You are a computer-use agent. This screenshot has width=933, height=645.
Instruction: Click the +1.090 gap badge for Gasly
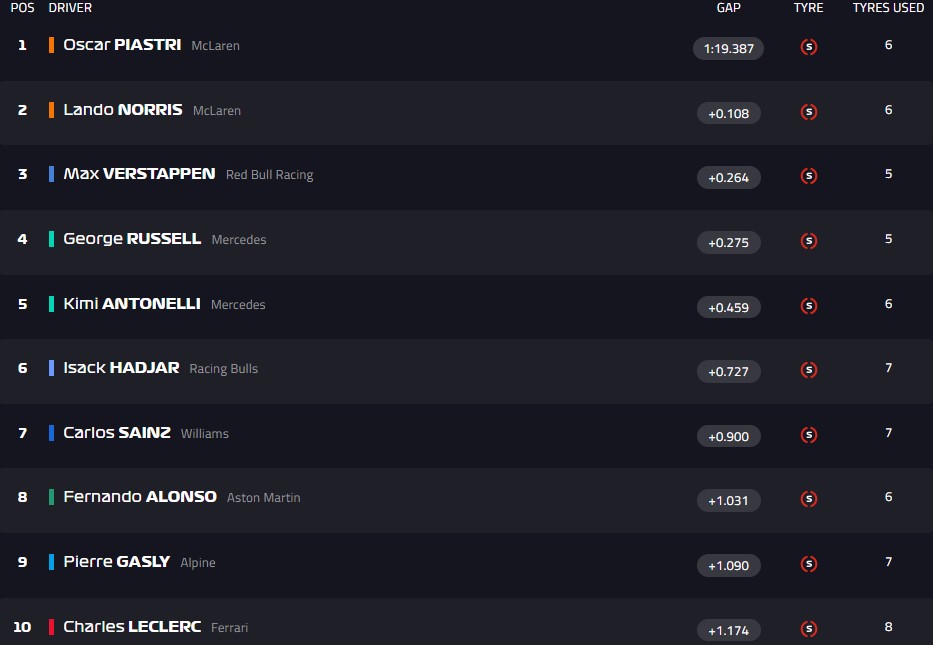coord(728,565)
